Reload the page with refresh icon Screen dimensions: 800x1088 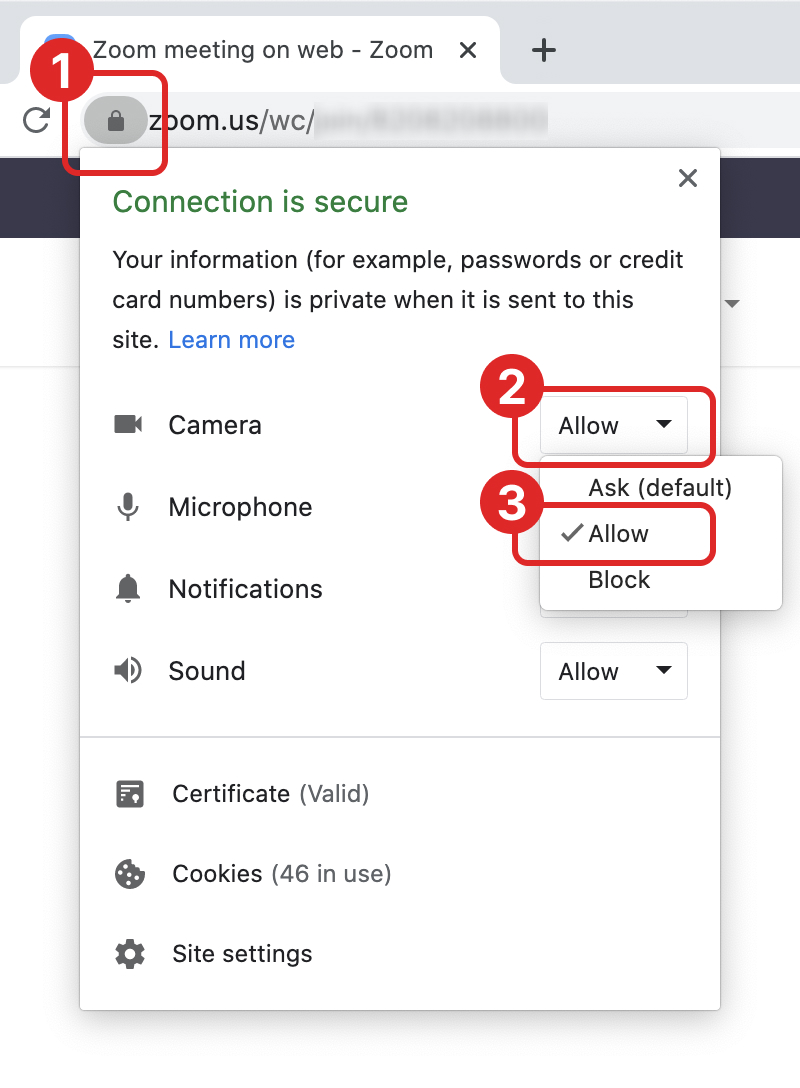click(37, 121)
